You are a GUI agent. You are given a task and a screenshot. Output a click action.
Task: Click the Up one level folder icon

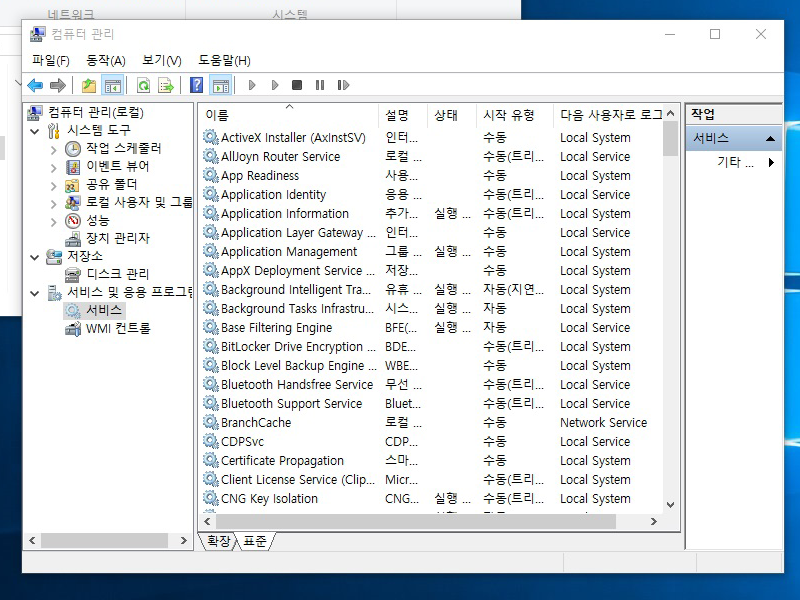click(89, 85)
